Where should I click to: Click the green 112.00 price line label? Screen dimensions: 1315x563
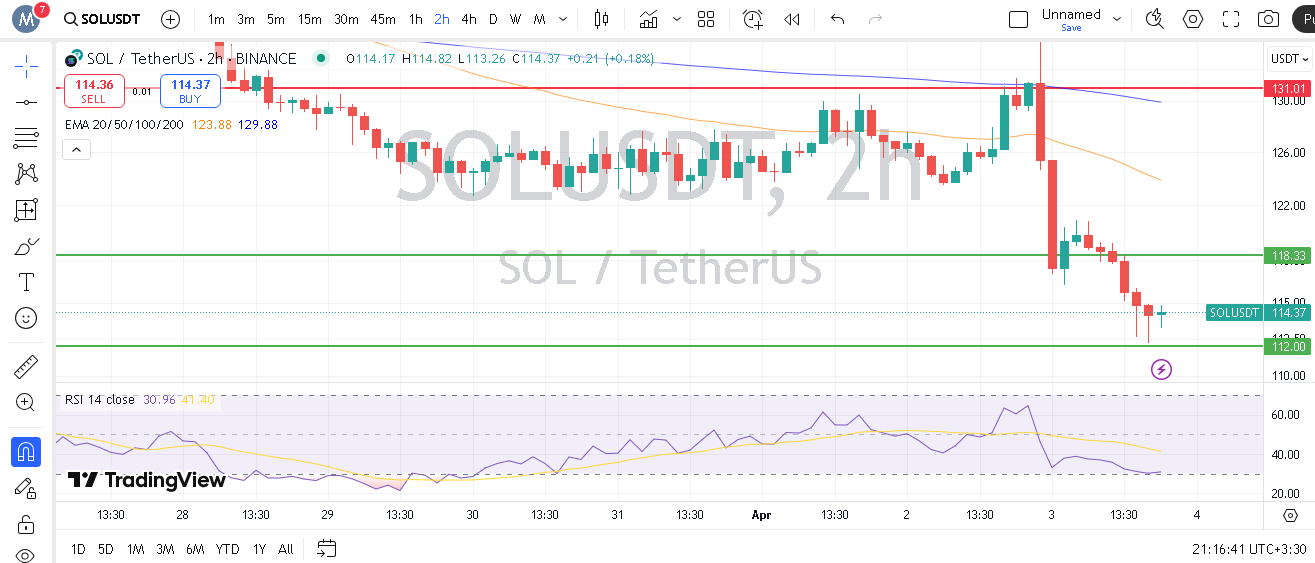[x=1289, y=346]
